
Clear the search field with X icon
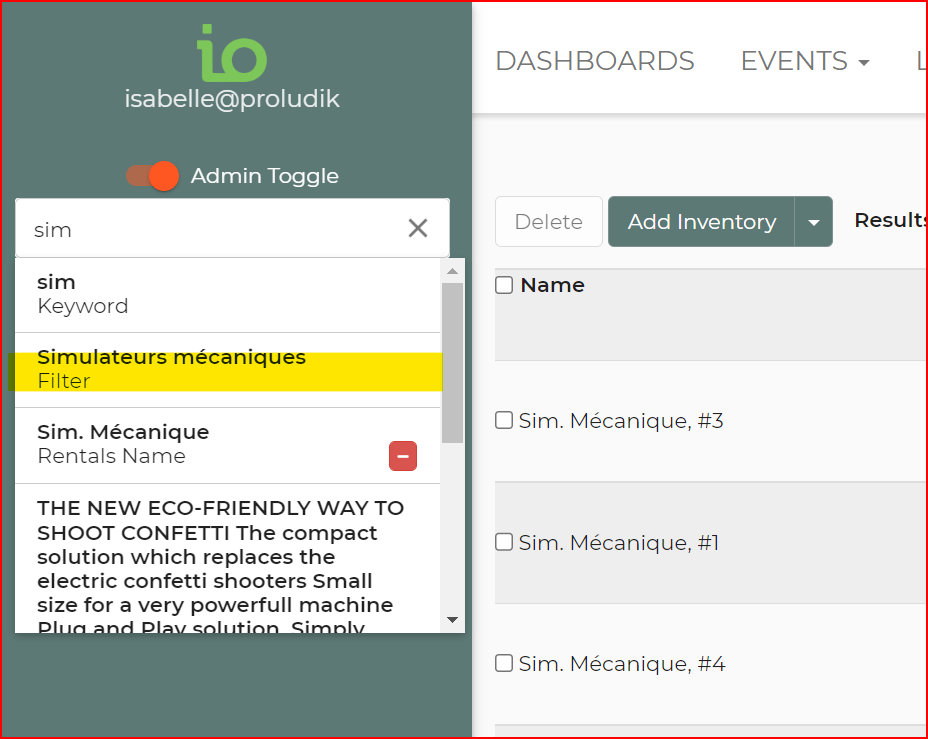click(418, 229)
